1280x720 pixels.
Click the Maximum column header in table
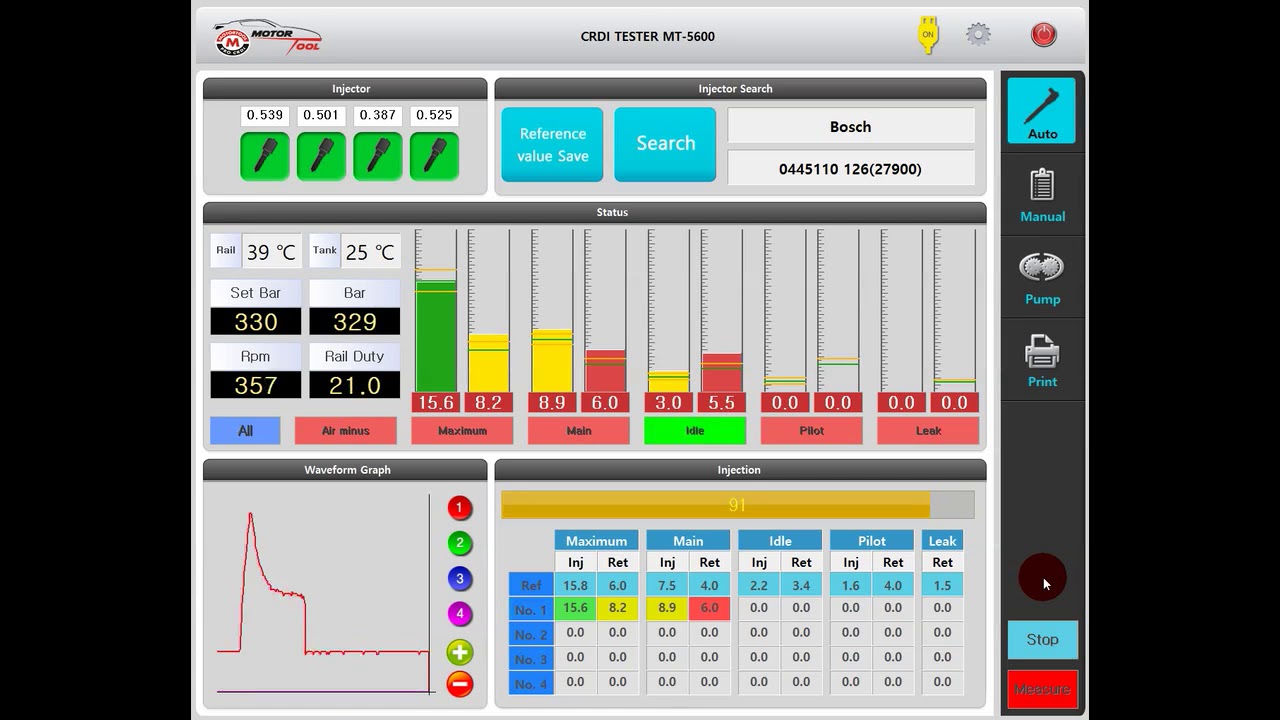point(596,540)
